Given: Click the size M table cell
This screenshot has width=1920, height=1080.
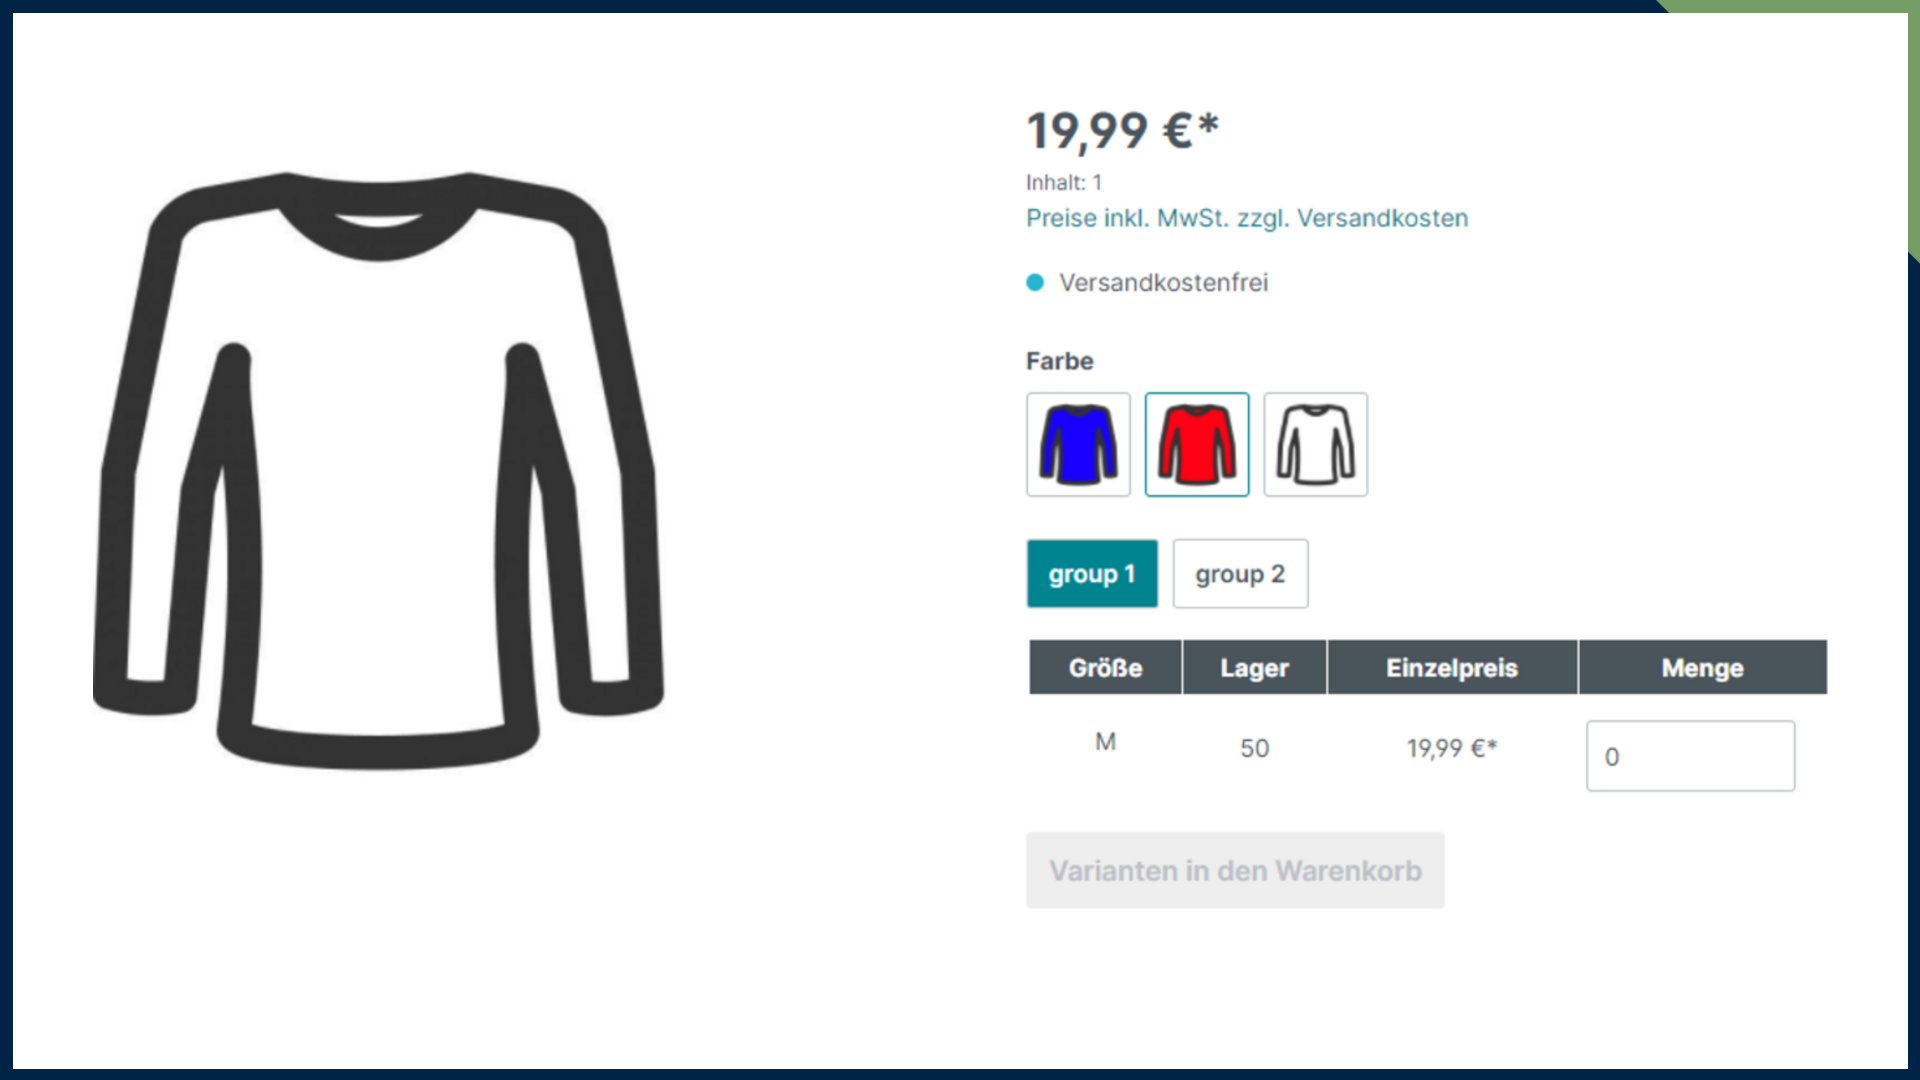Looking at the screenshot, I should pyautogui.click(x=1105, y=742).
